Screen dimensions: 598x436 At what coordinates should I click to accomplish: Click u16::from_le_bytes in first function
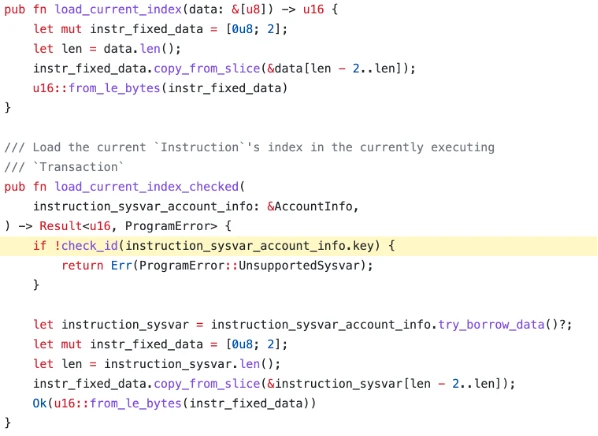tap(96, 88)
